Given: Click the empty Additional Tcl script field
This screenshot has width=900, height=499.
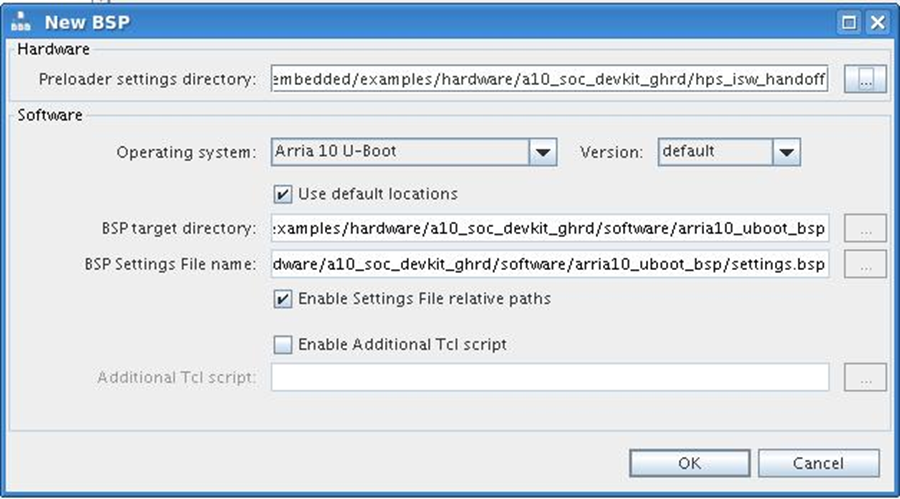Looking at the screenshot, I should tap(549, 377).
